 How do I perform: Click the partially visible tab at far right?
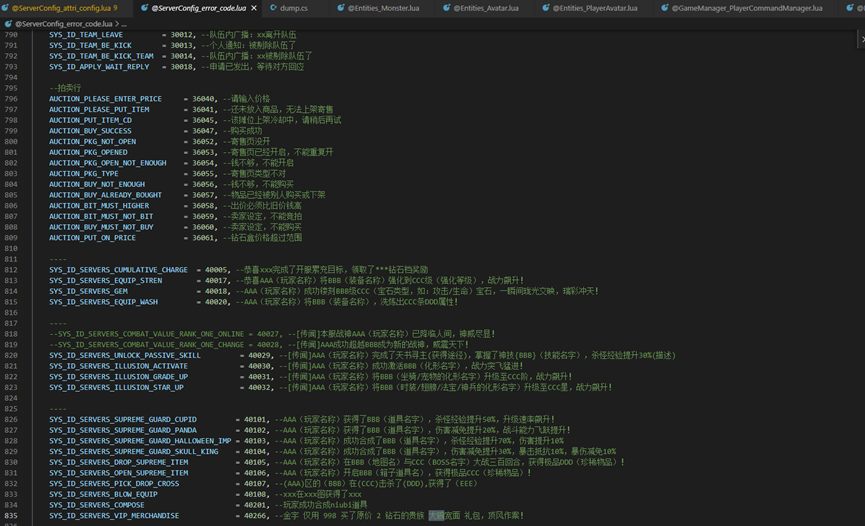(858, 8)
